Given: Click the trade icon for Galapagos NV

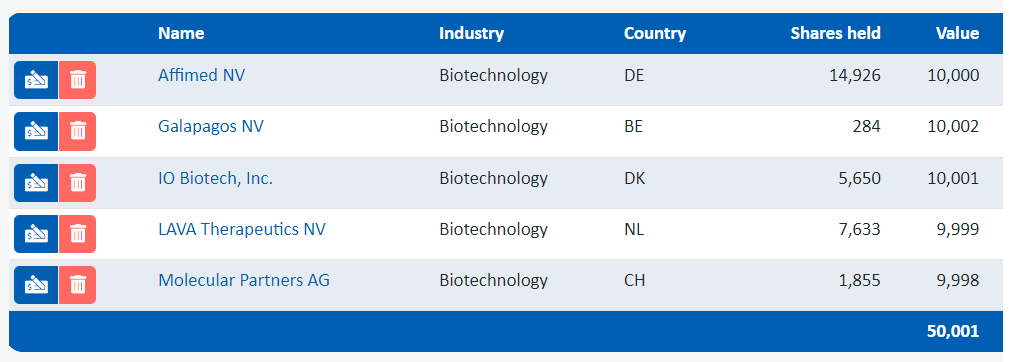Looking at the screenshot, I should 36,132.
